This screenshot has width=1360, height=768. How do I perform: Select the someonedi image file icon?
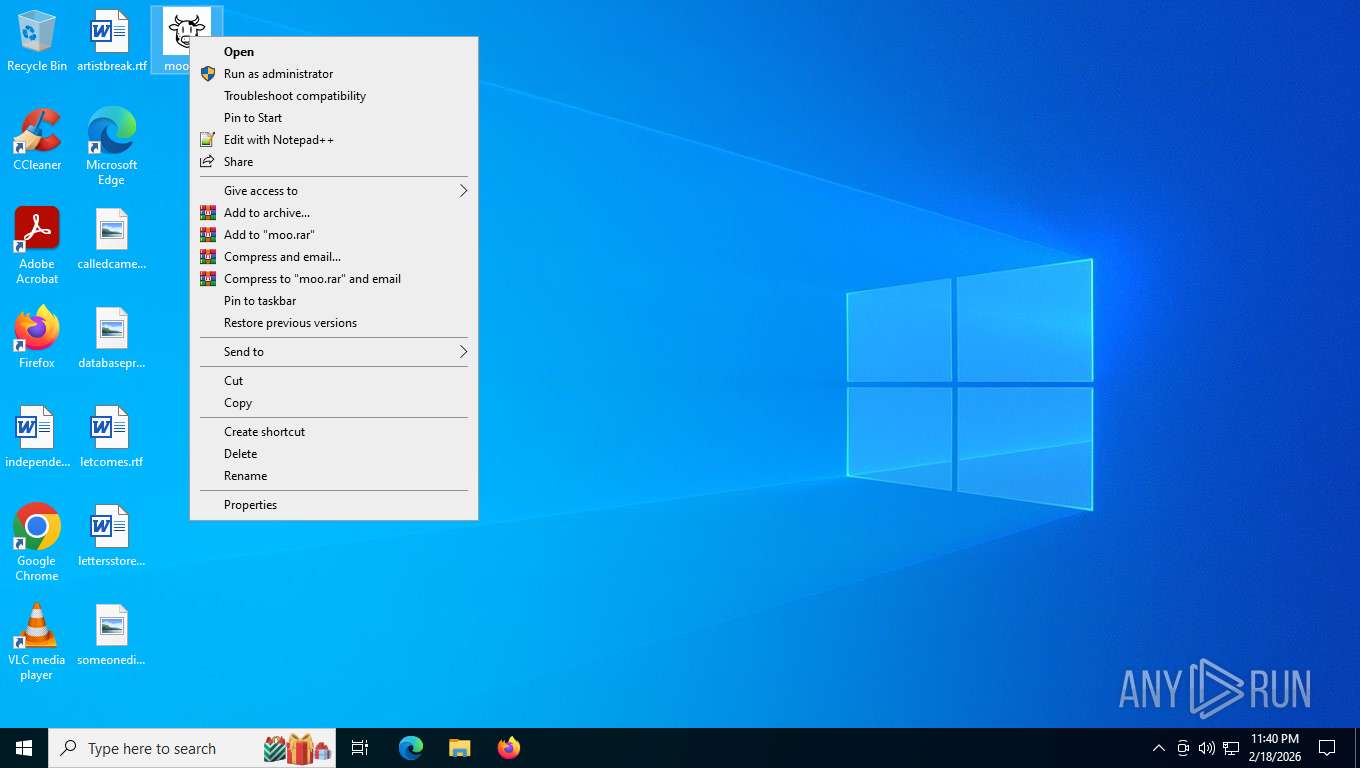click(x=111, y=635)
